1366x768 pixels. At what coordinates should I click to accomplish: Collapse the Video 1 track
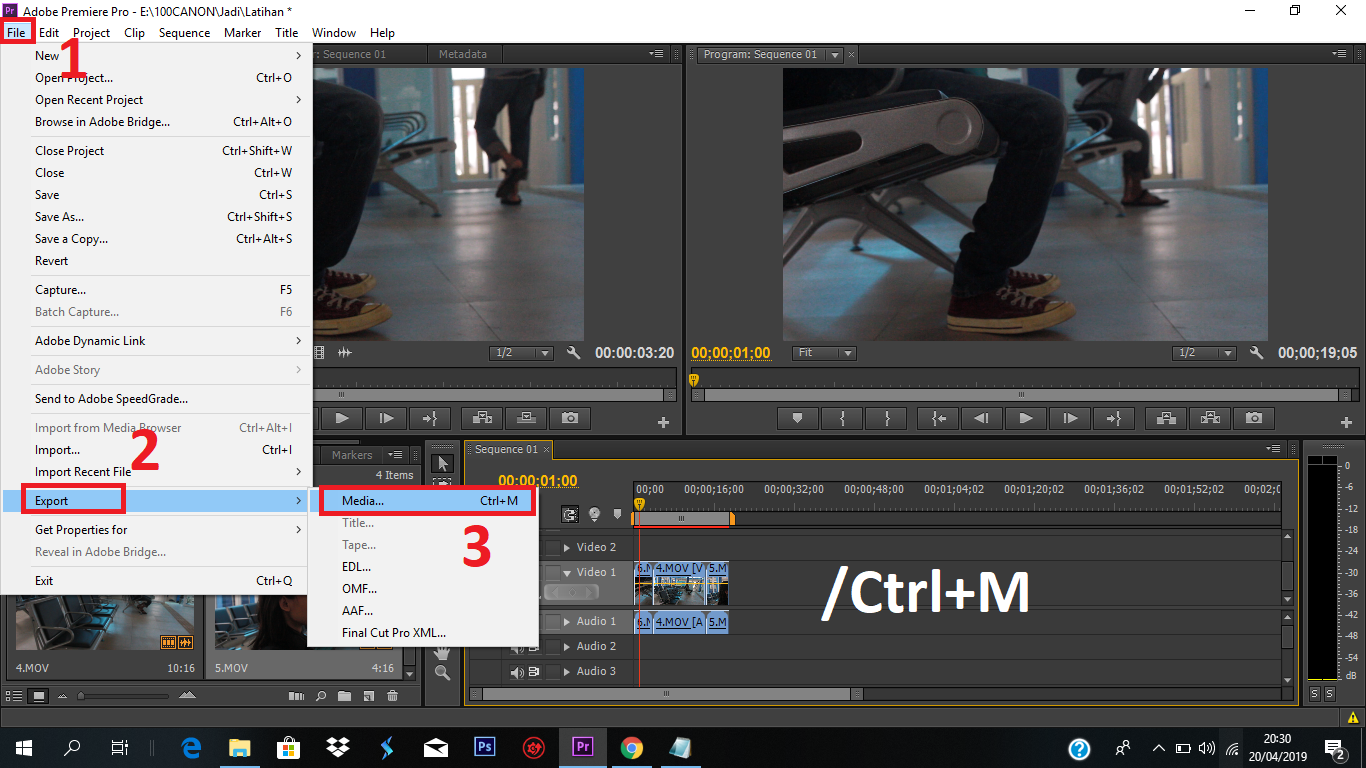(567, 573)
